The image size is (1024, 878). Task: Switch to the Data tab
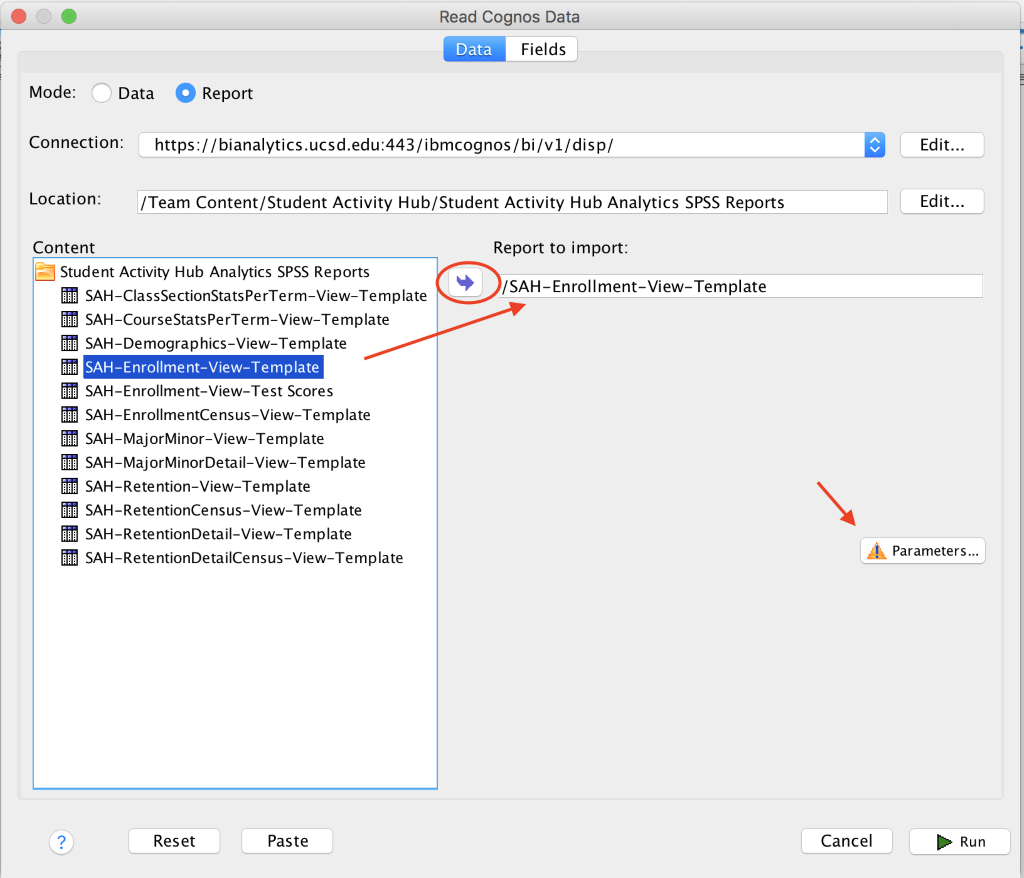474,49
